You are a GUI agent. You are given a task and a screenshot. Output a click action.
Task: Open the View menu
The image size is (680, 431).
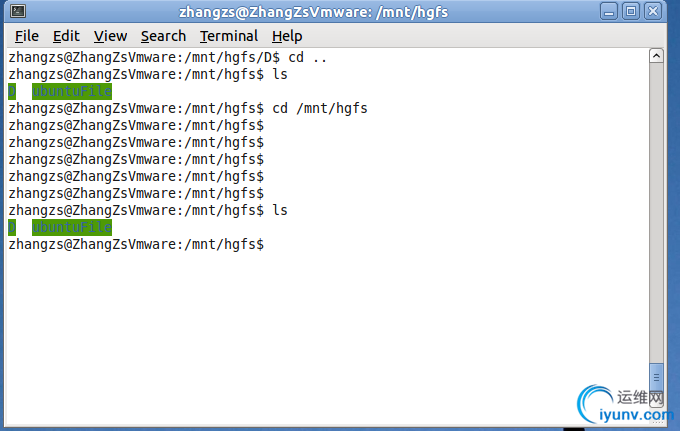coord(110,36)
